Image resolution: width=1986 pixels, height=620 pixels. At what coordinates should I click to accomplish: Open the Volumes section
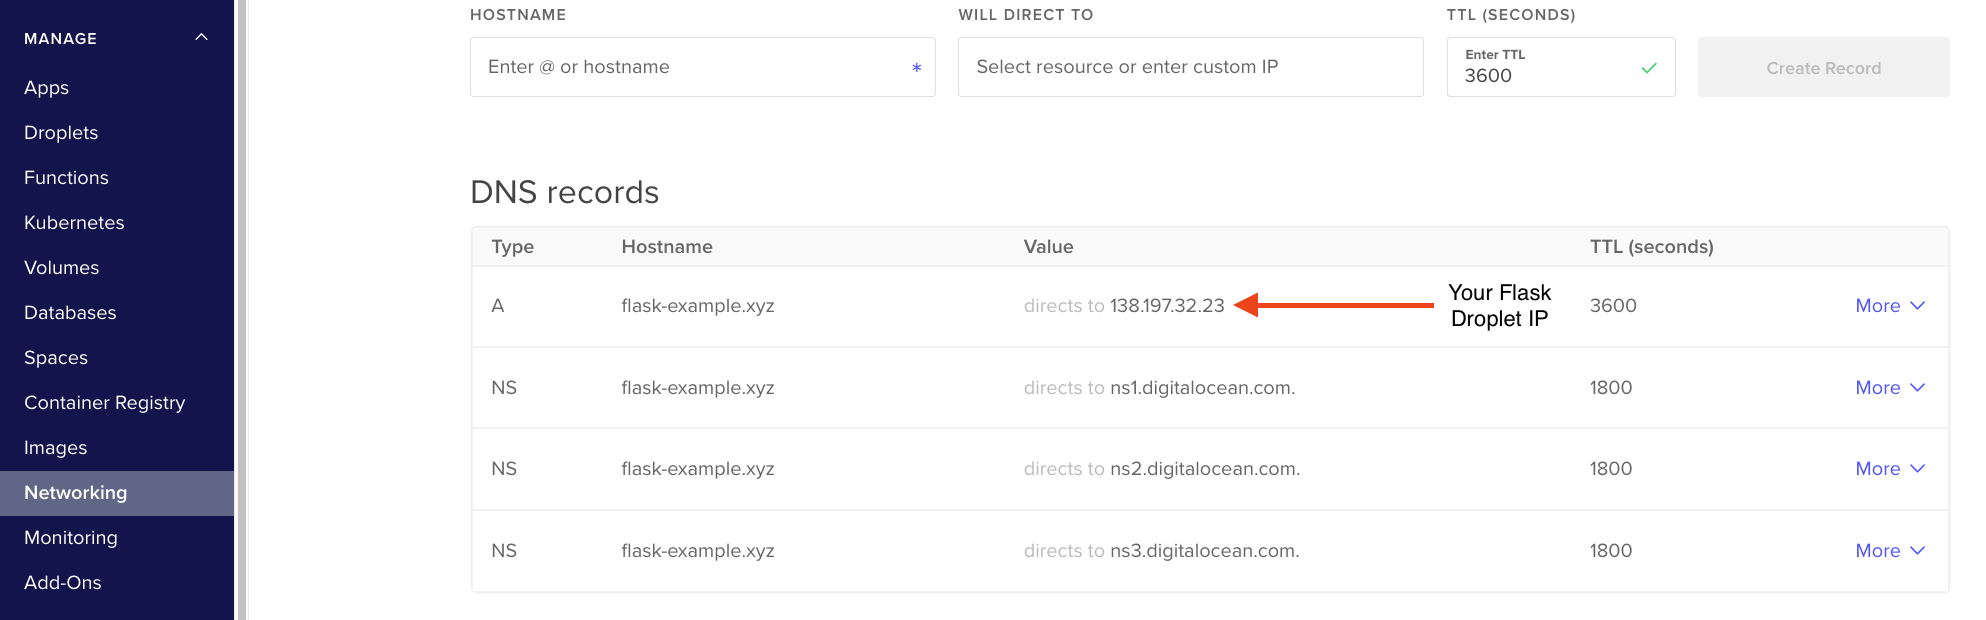point(61,267)
